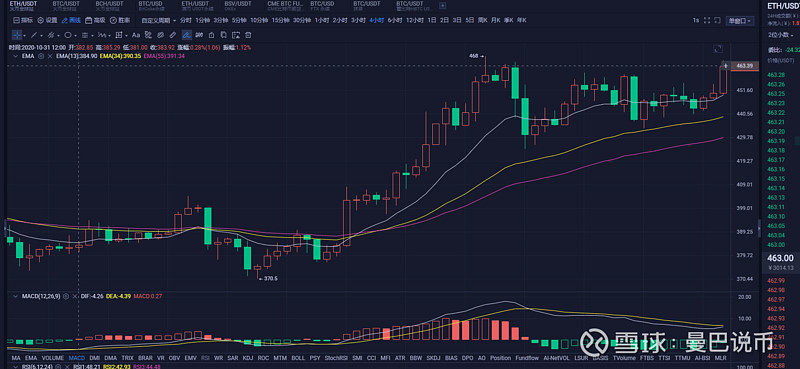Image resolution: width=800 pixels, height=369 pixels.
Task: Open the 2位小数 decimal precision dropdown
Action: pyautogui.click(x=781, y=35)
